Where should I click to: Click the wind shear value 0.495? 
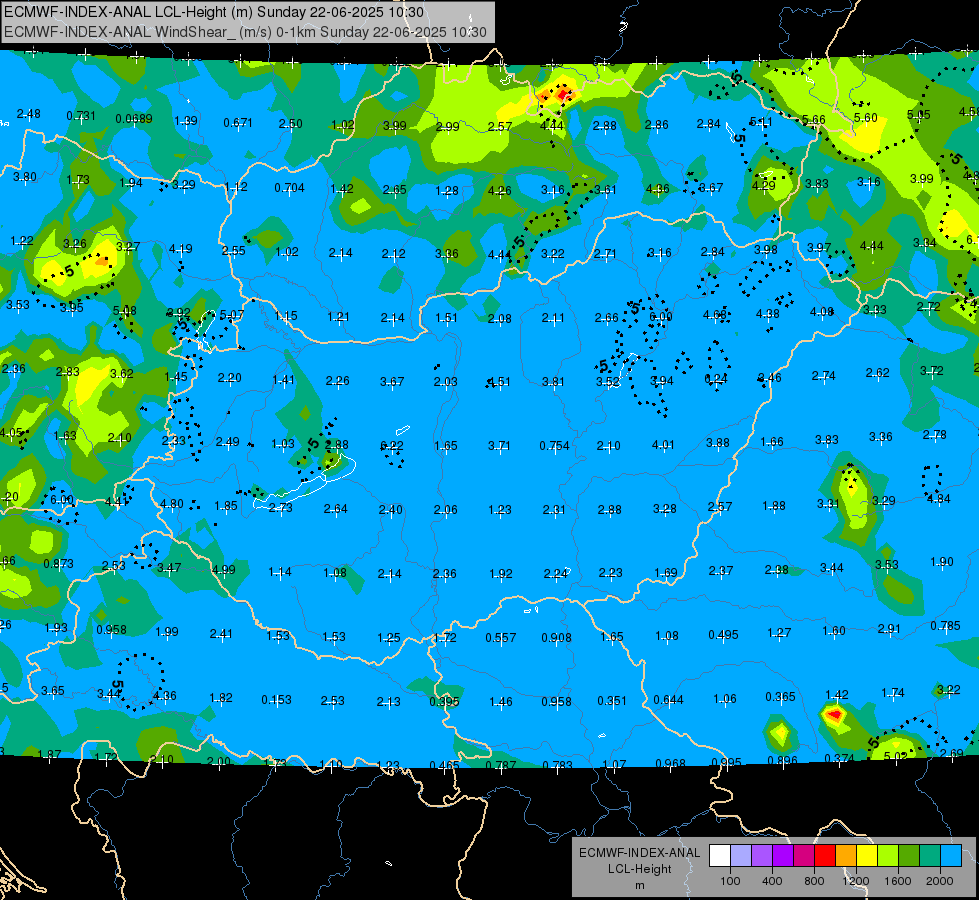[x=723, y=635]
